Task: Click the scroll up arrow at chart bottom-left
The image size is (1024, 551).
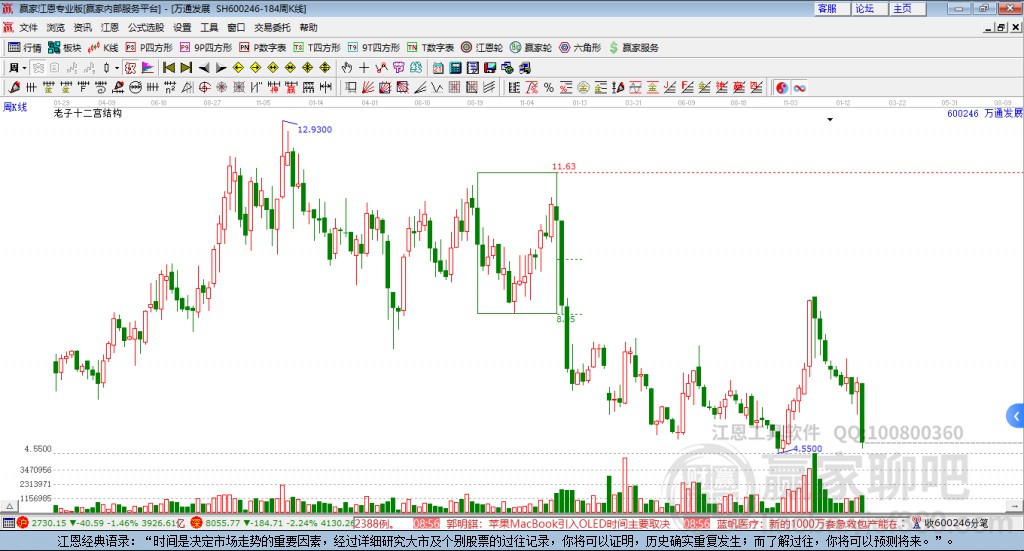Action: tap(9, 506)
